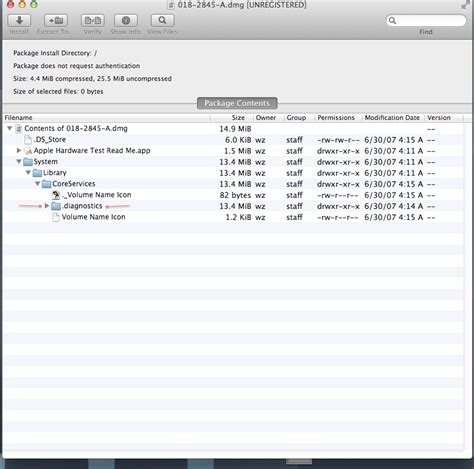The image size is (474, 469).
Task: Click the "82 bytes" size cell
Action: pos(235,195)
